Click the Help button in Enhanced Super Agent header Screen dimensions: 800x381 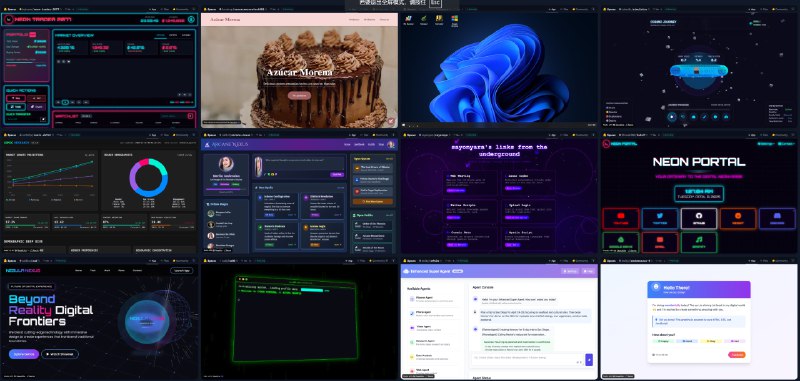pos(588,271)
